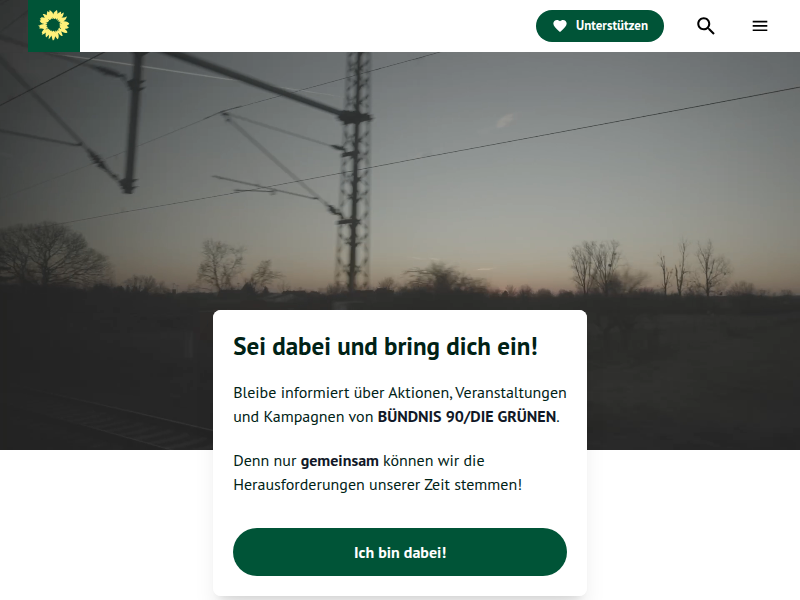
Task: Open search with the magnifier icon
Action: coord(706,26)
